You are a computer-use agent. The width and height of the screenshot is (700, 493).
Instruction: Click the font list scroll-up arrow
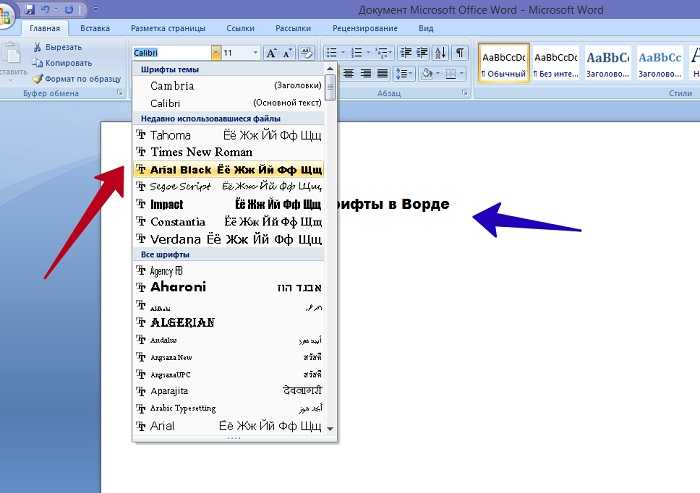tap(330, 69)
